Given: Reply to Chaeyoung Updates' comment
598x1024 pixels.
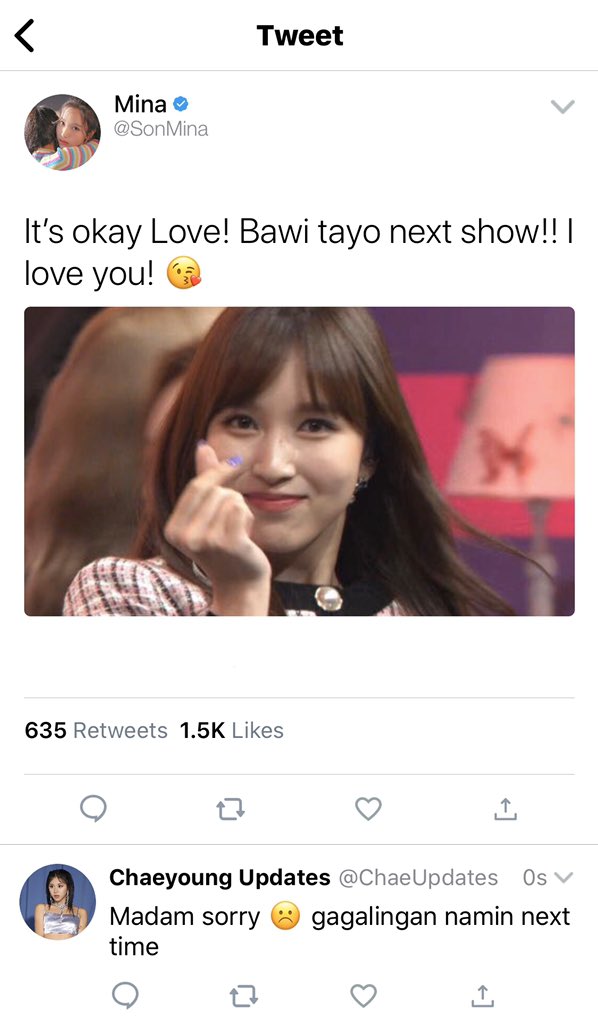Looking at the screenshot, I should coord(125,996).
